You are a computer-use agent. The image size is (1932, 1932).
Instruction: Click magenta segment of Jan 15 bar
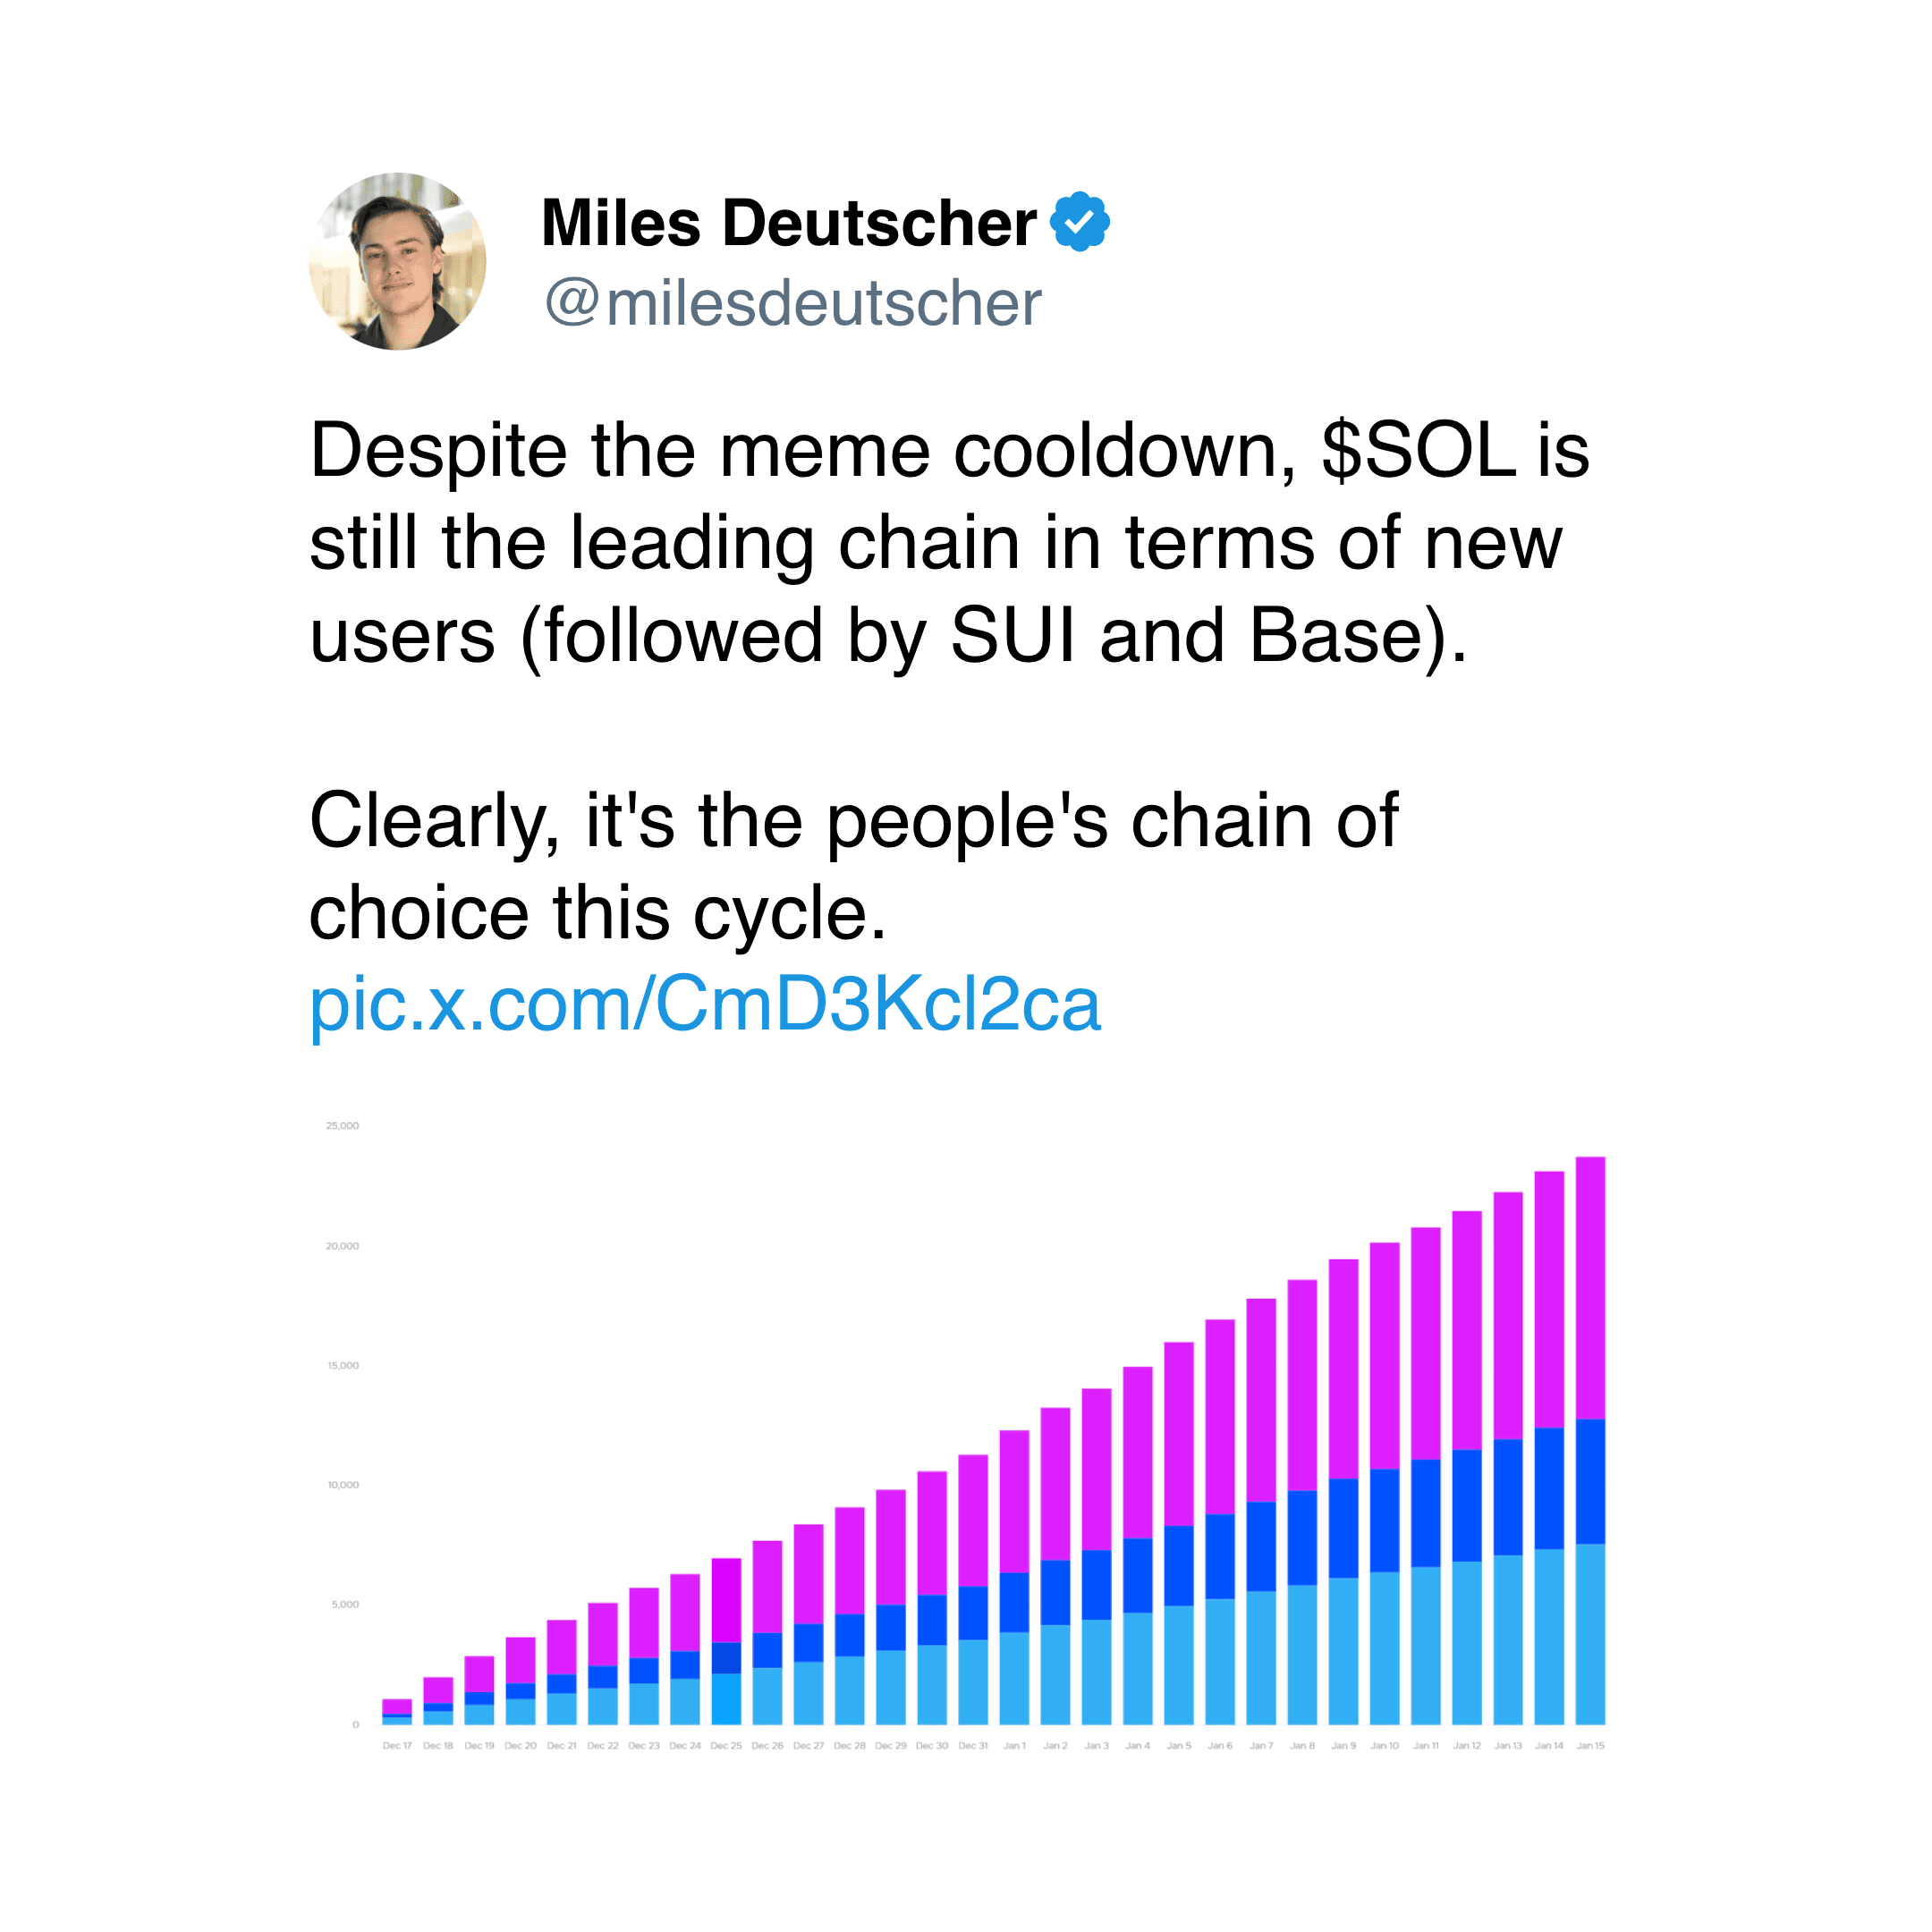pos(1590,1288)
